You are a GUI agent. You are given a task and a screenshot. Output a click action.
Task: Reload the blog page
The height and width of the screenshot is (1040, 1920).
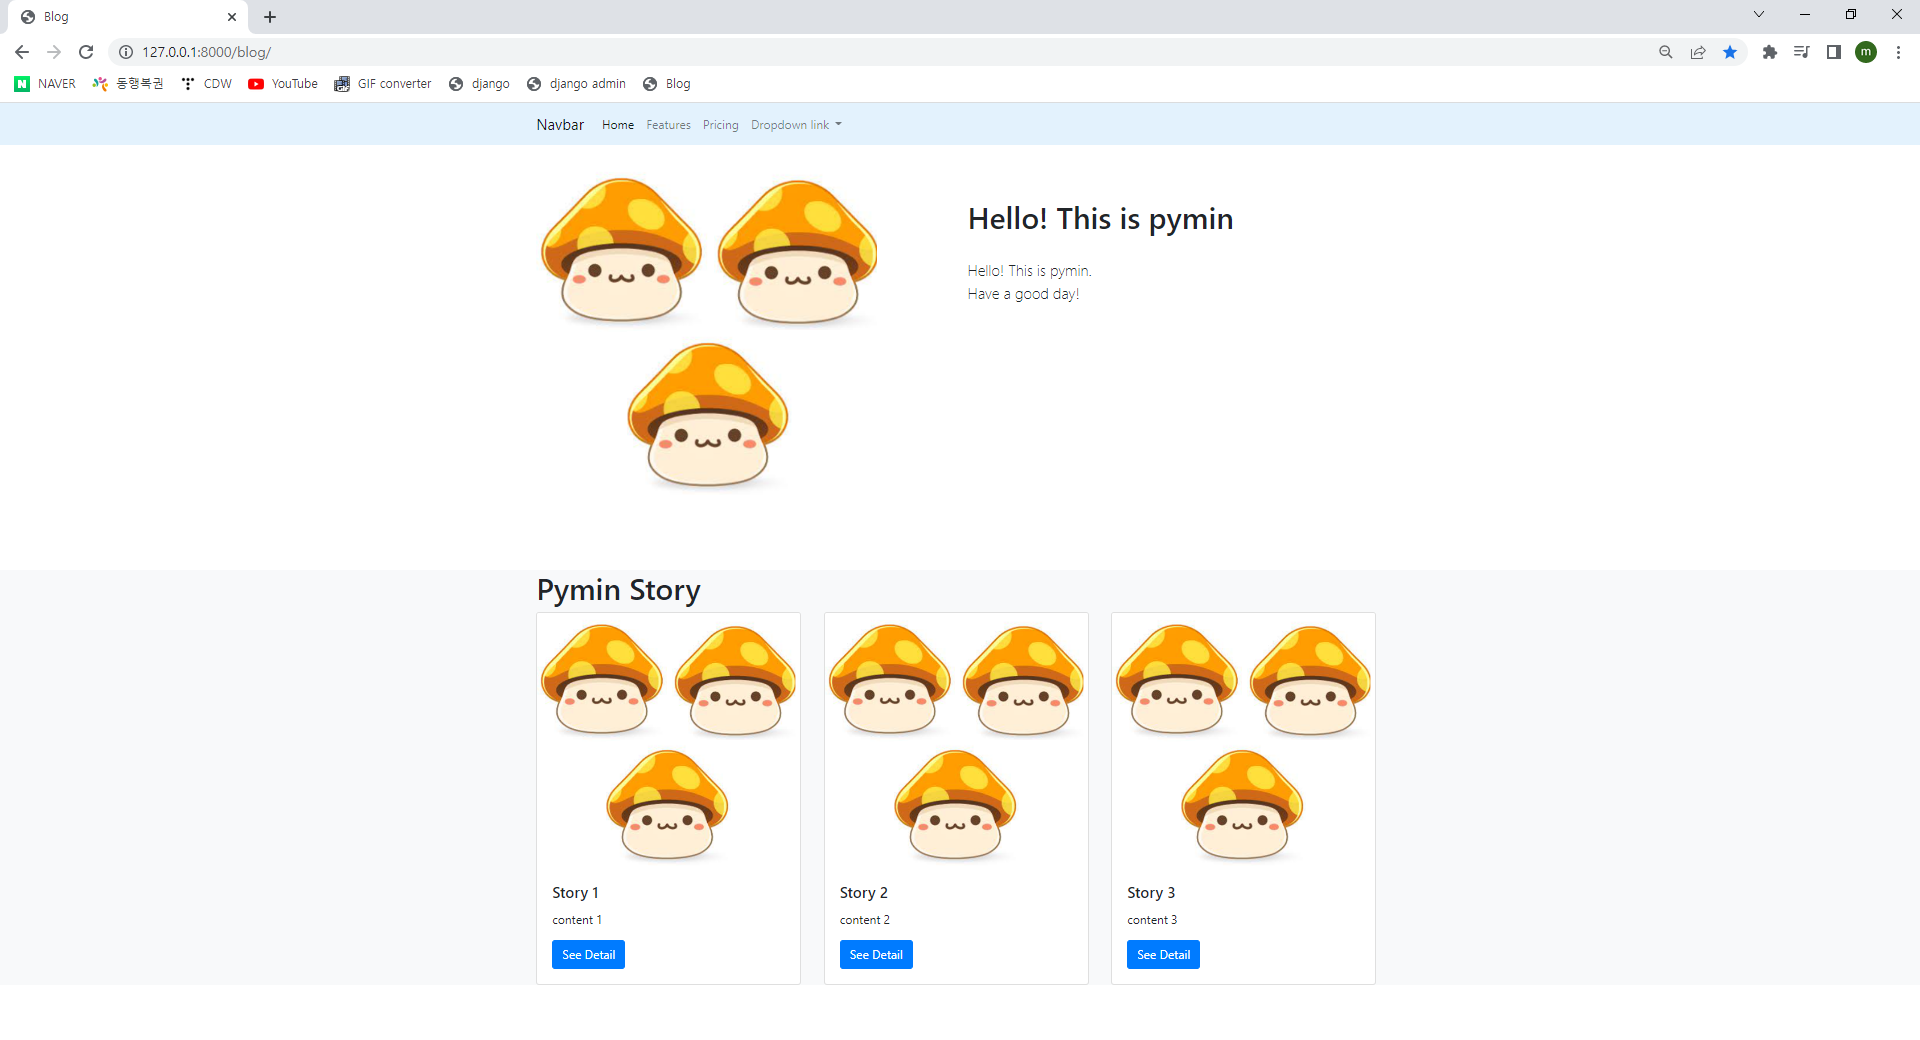[86, 52]
